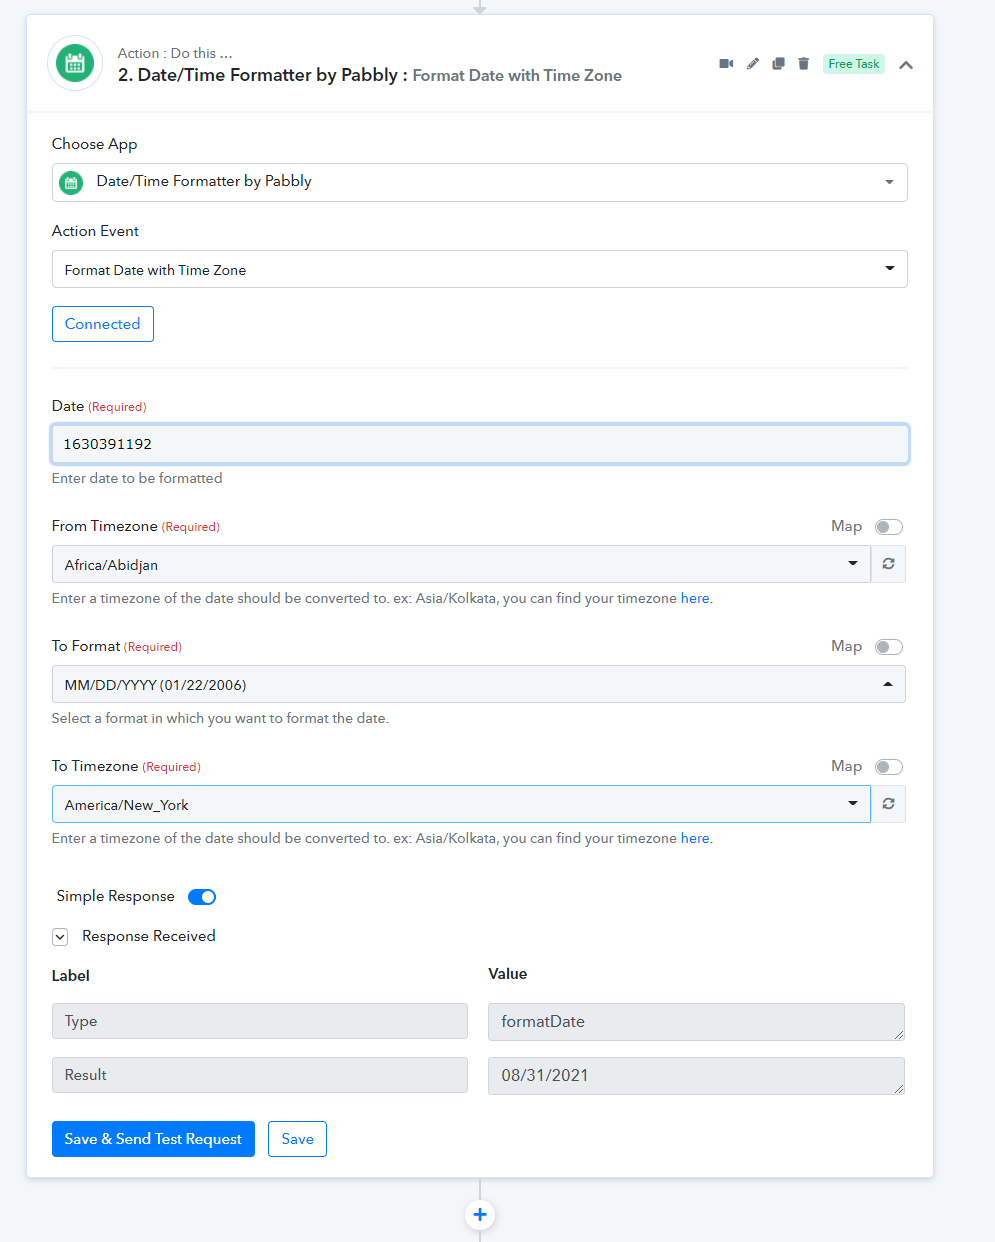Click the Connected button
The width and height of the screenshot is (995, 1242).
103,324
